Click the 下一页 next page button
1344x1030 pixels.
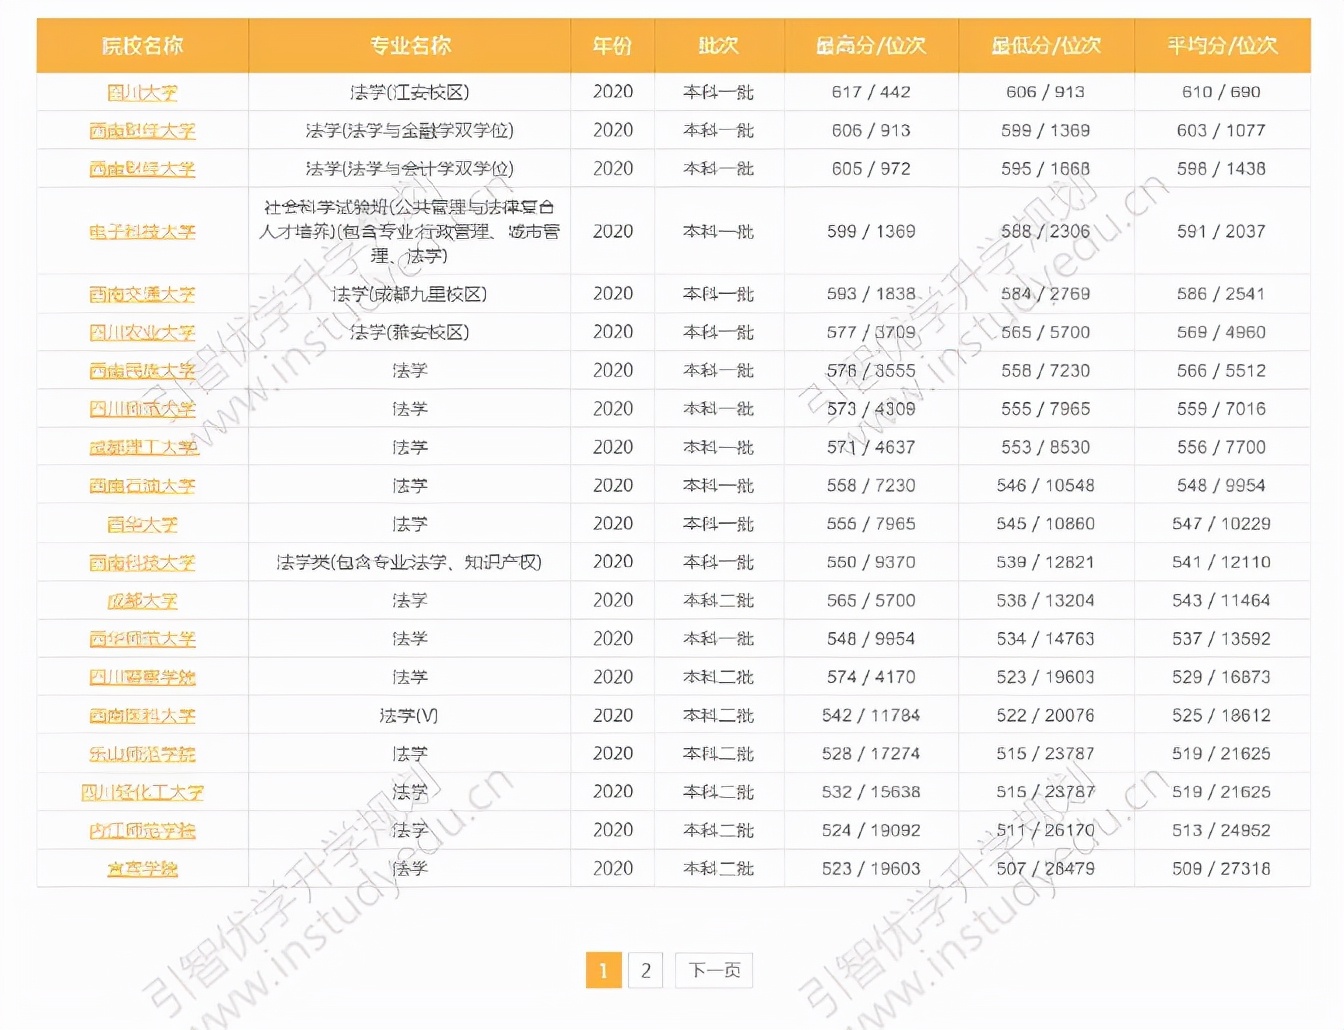[714, 970]
